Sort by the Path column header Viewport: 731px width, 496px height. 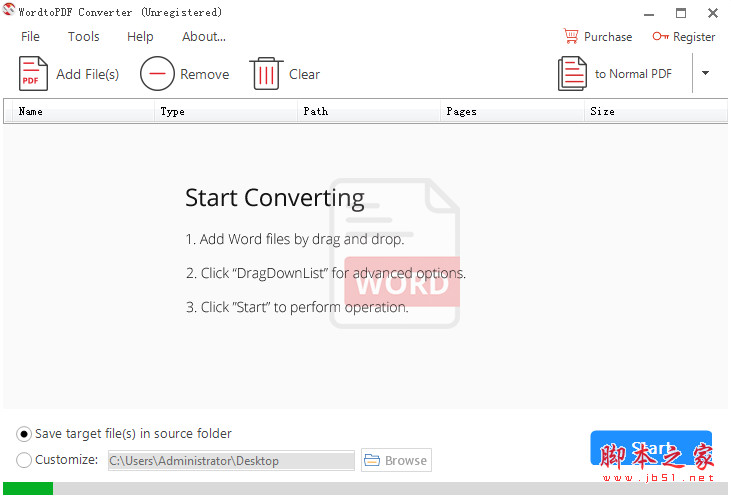[369, 111]
